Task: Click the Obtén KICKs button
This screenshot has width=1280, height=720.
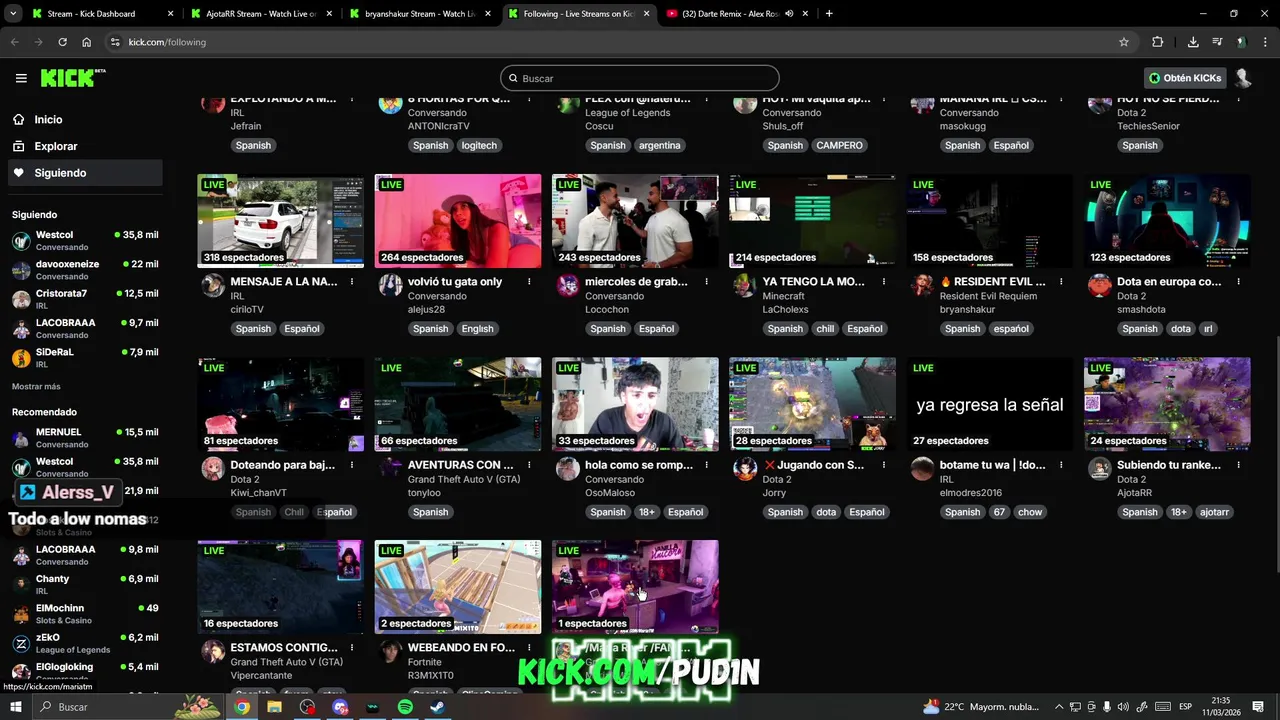Action: tap(1185, 78)
